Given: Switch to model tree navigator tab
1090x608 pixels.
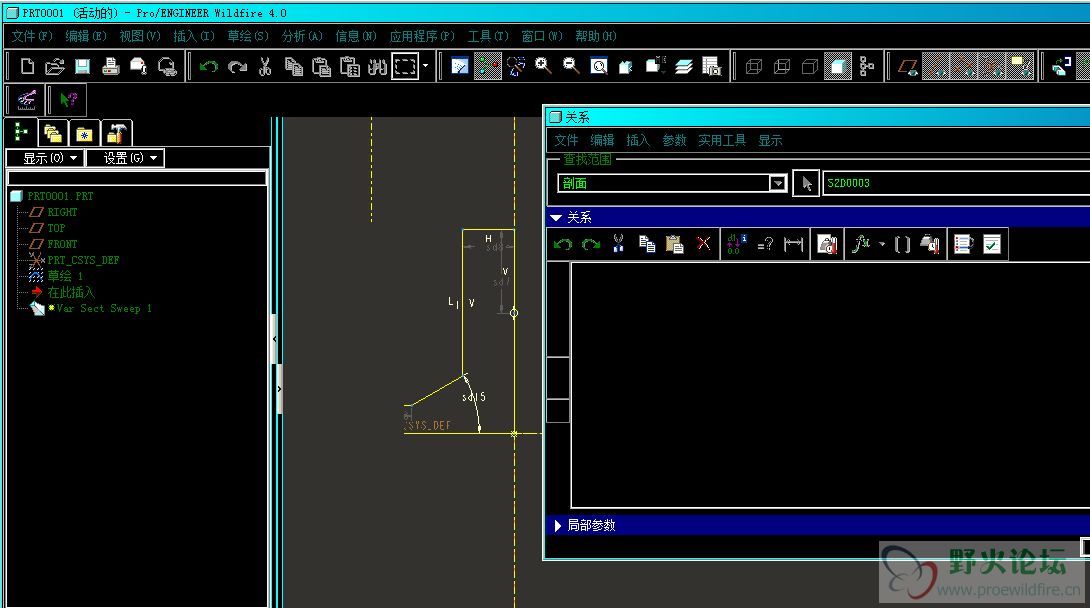Looking at the screenshot, I should 20,132.
